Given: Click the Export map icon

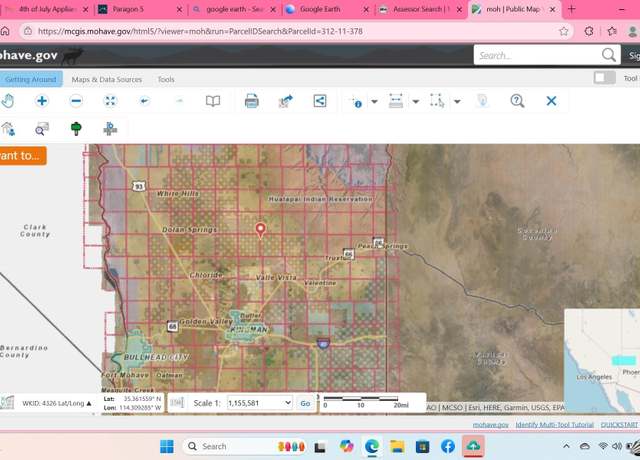Looking at the screenshot, I should click(x=286, y=101).
